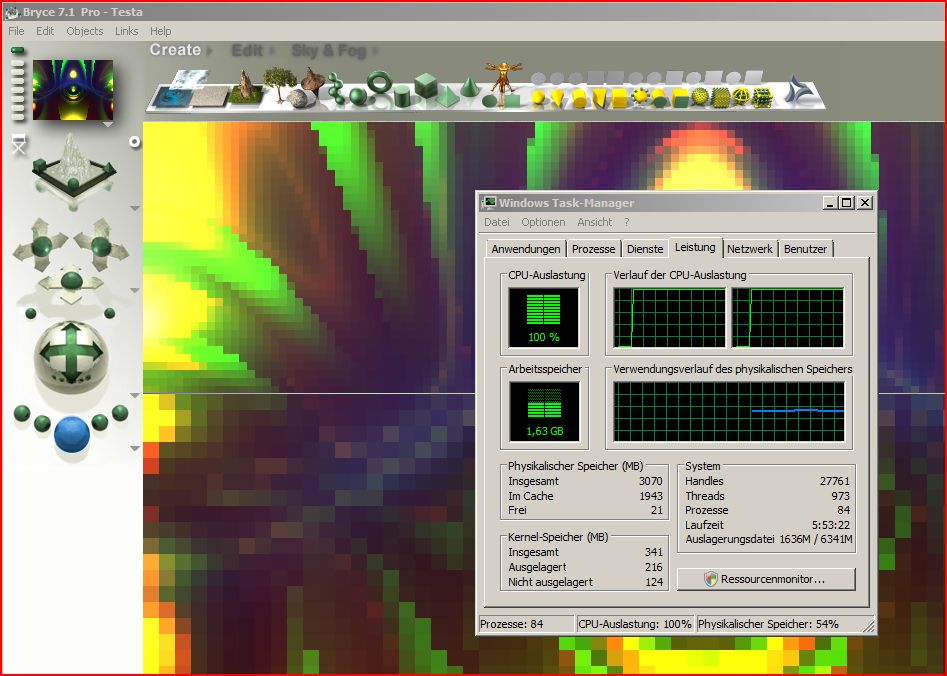Create a tree object
Screen dimensions: 947x676
coord(279,83)
